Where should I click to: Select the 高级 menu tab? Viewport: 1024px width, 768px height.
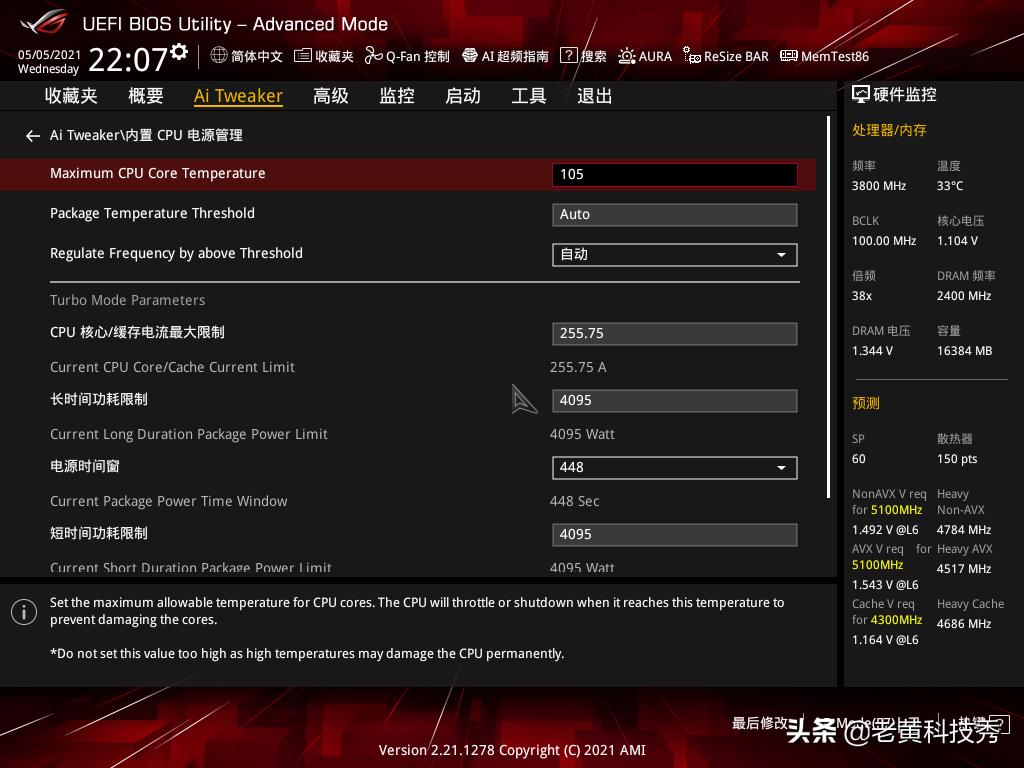coord(330,95)
